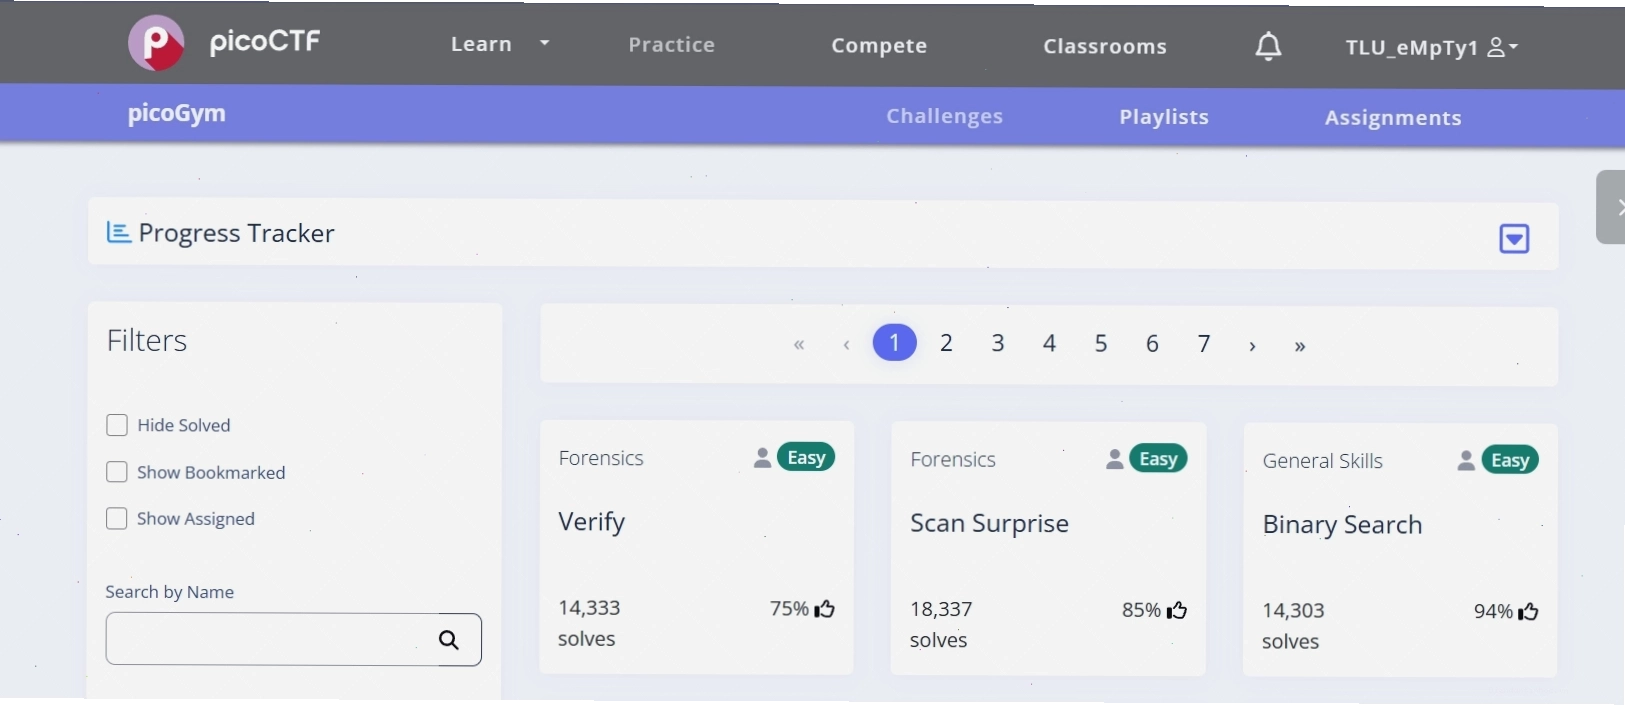
Task: Open the Compete menu item
Action: tap(879, 46)
